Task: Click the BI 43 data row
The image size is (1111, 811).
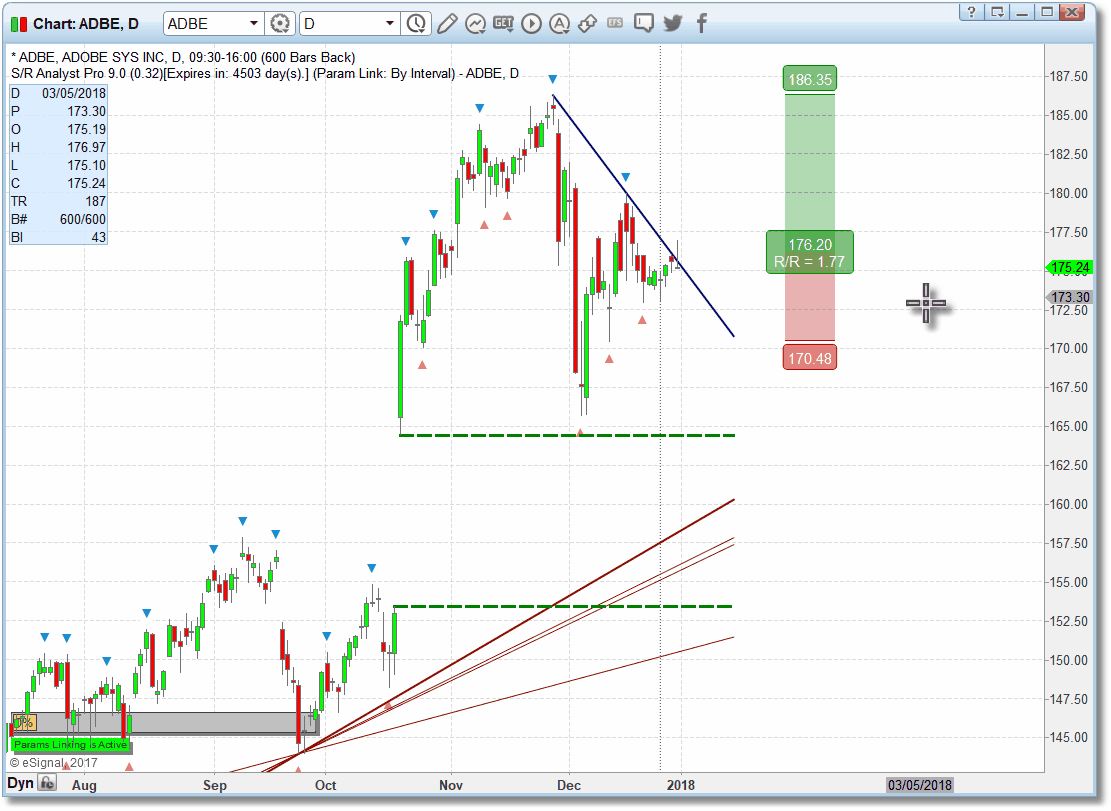Action: (x=58, y=237)
